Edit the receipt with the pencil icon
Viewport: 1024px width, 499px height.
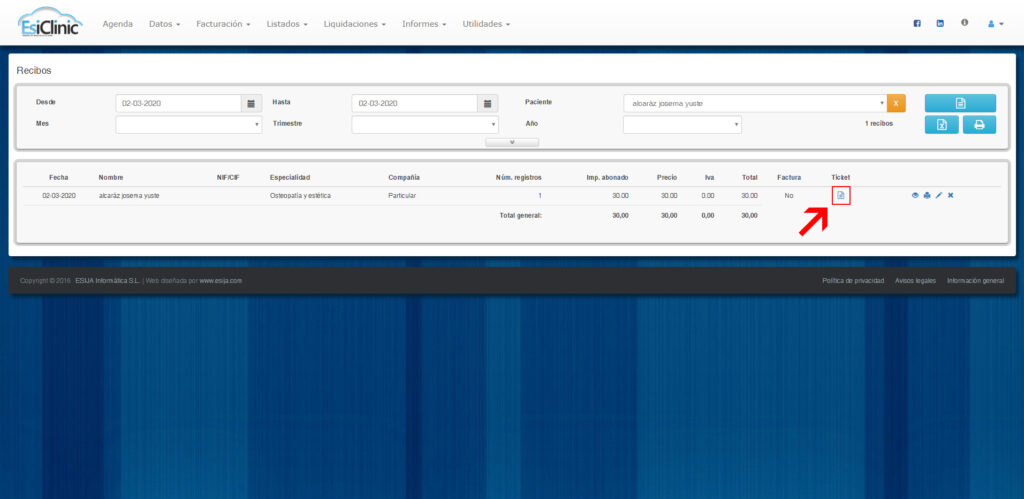(938, 195)
